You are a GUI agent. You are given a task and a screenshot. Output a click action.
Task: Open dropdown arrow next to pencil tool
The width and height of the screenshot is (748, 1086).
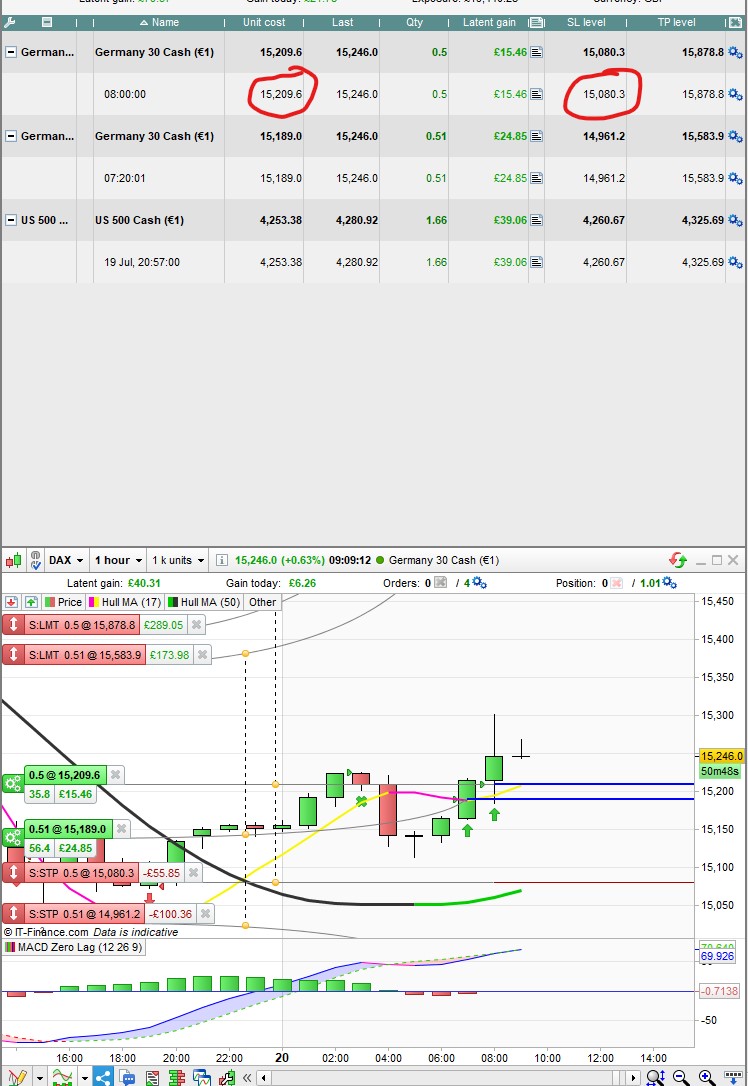[39, 1078]
